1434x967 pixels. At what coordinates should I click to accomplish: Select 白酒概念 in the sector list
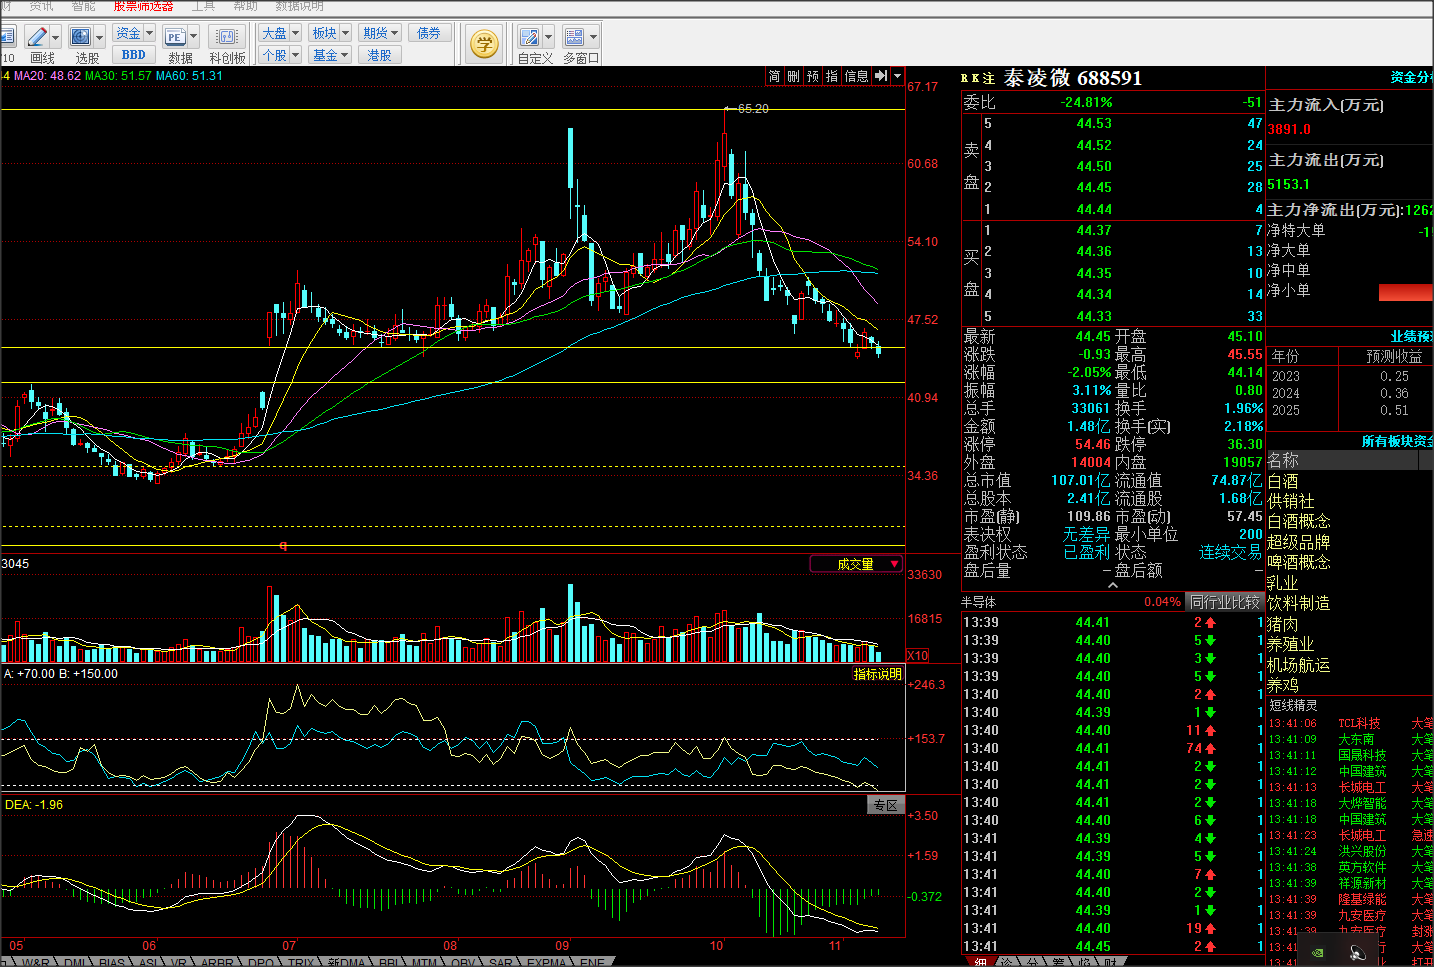point(1298,521)
